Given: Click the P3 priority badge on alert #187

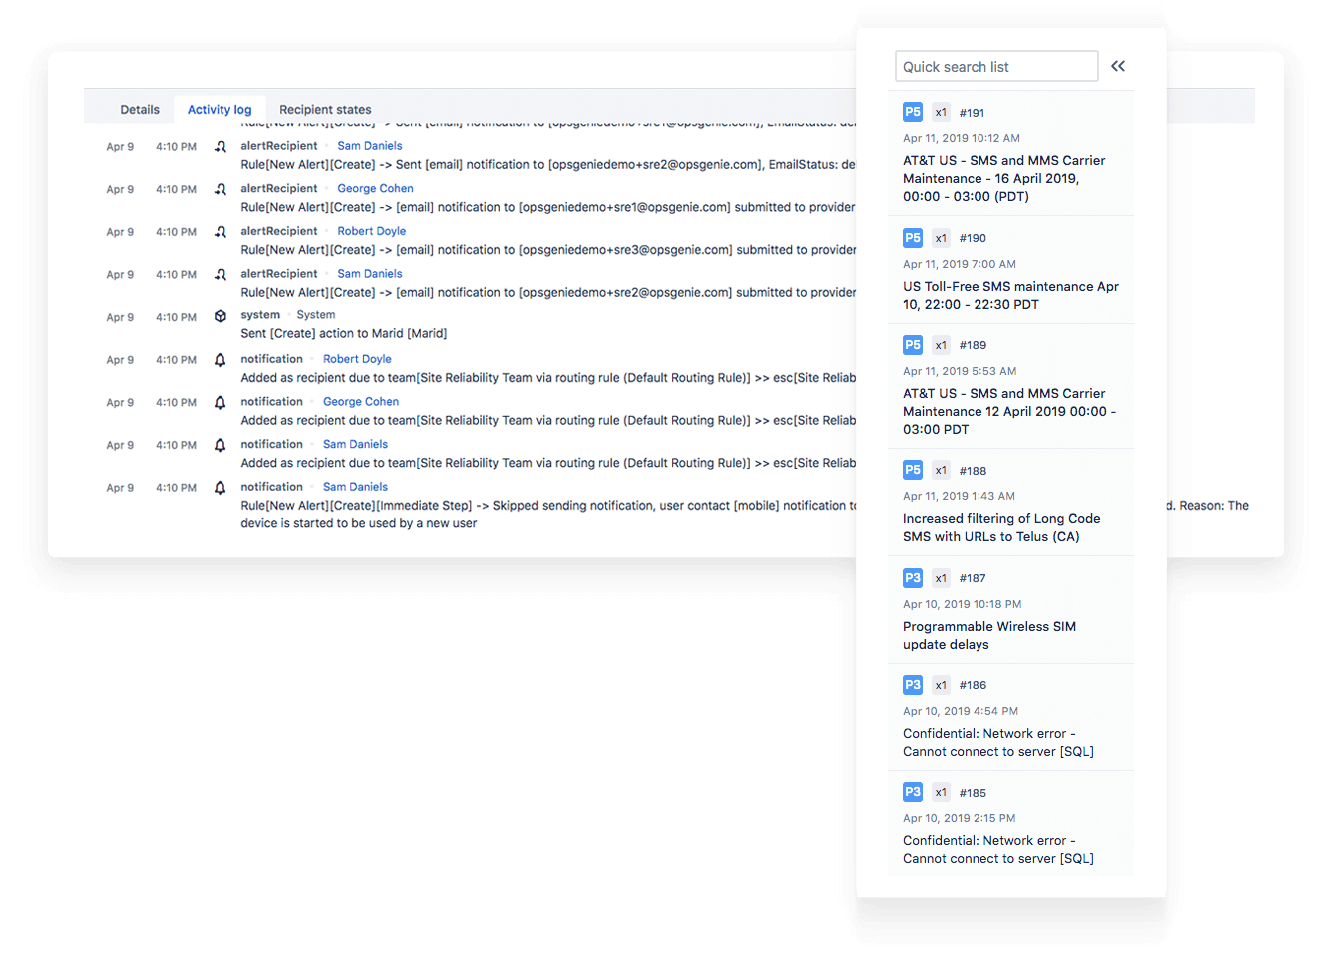Looking at the screenshot, I should (x=912, y=577).
